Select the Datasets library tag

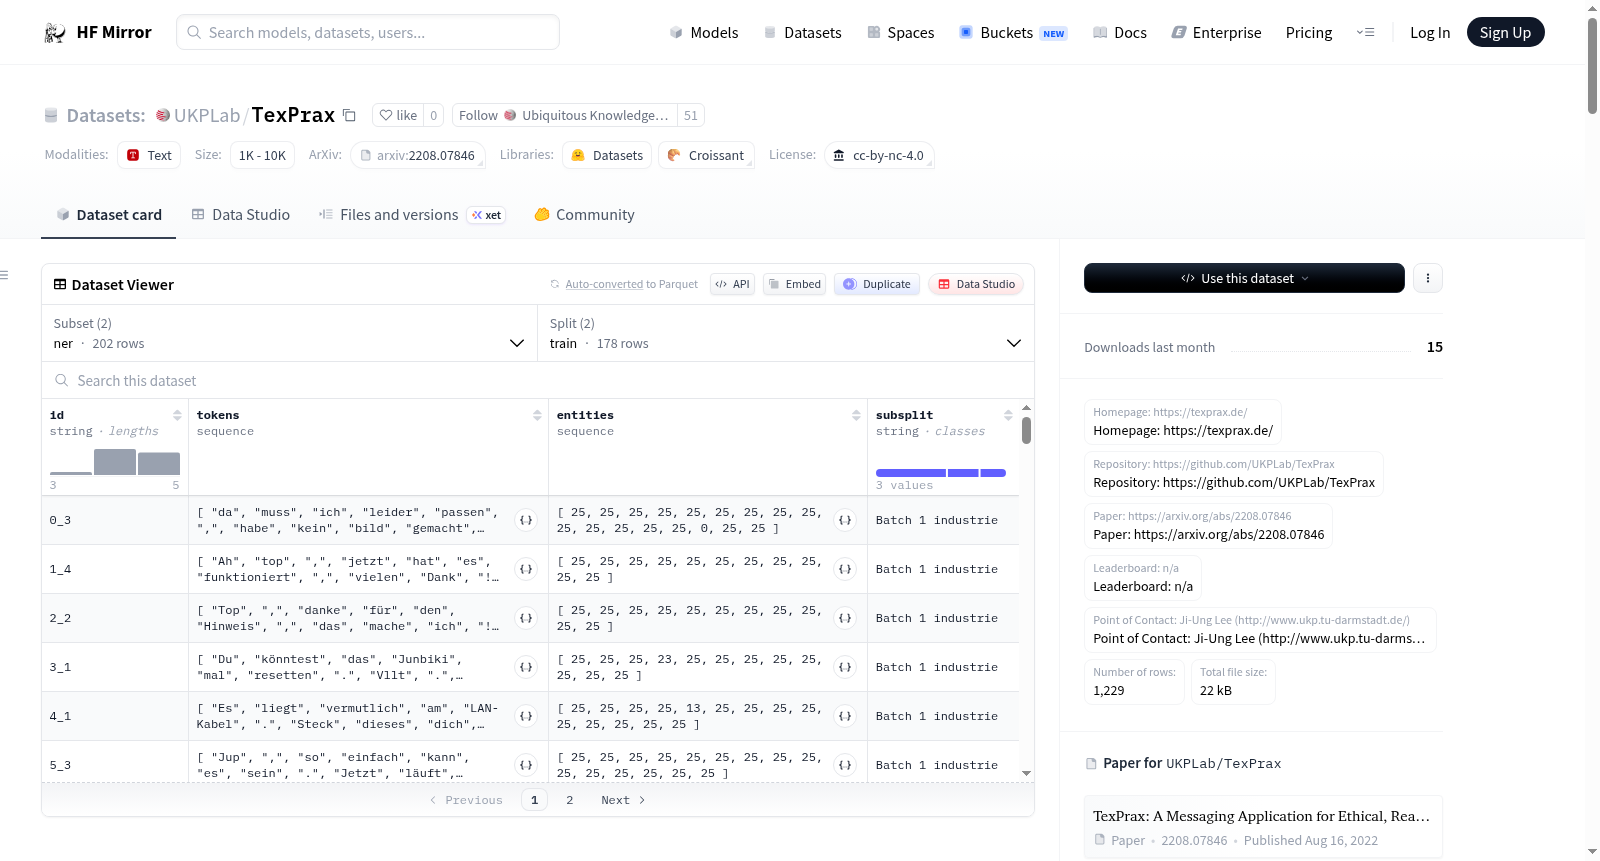point(607,155)
